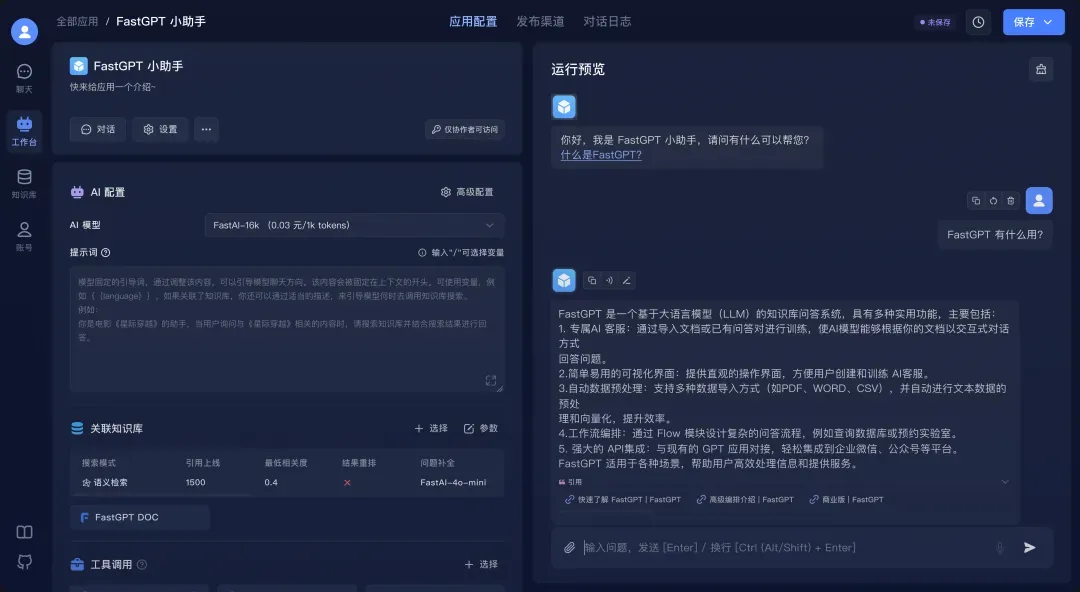Copy the user message FastGPT 有什么用?
This screenshot has width=1080, height=592.
pos(975,201)
